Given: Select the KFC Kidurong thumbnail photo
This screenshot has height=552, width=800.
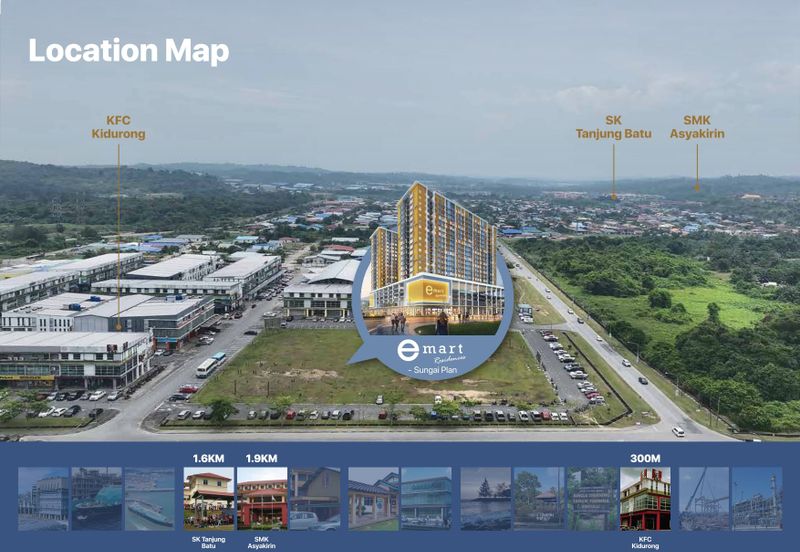Looking at the screenshot, I should 645,498.
